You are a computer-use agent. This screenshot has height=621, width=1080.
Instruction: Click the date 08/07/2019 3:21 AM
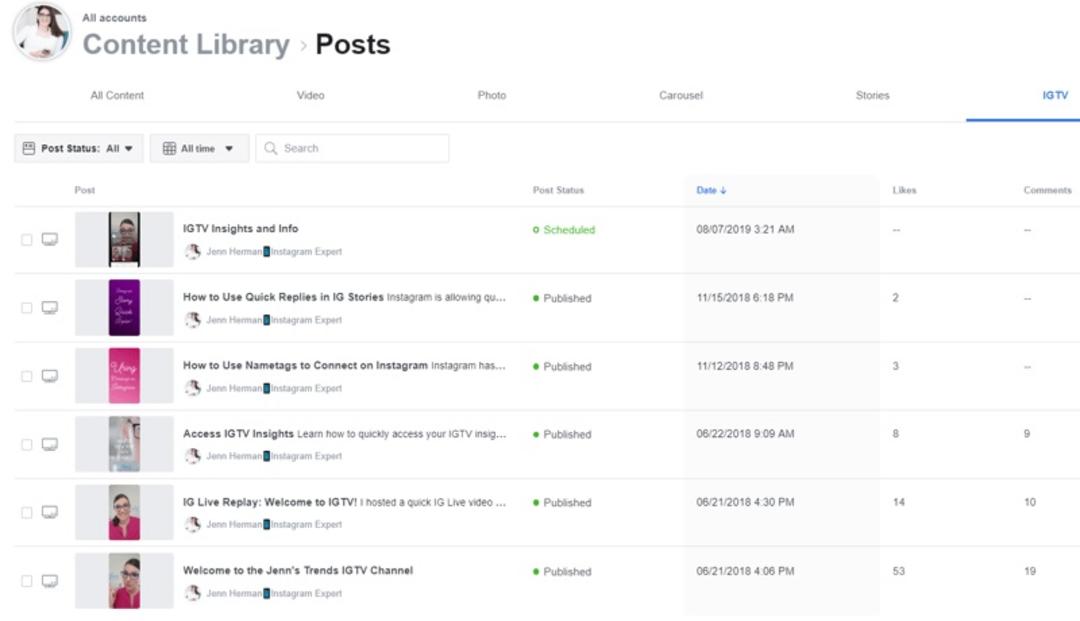(x=745, y=229)
